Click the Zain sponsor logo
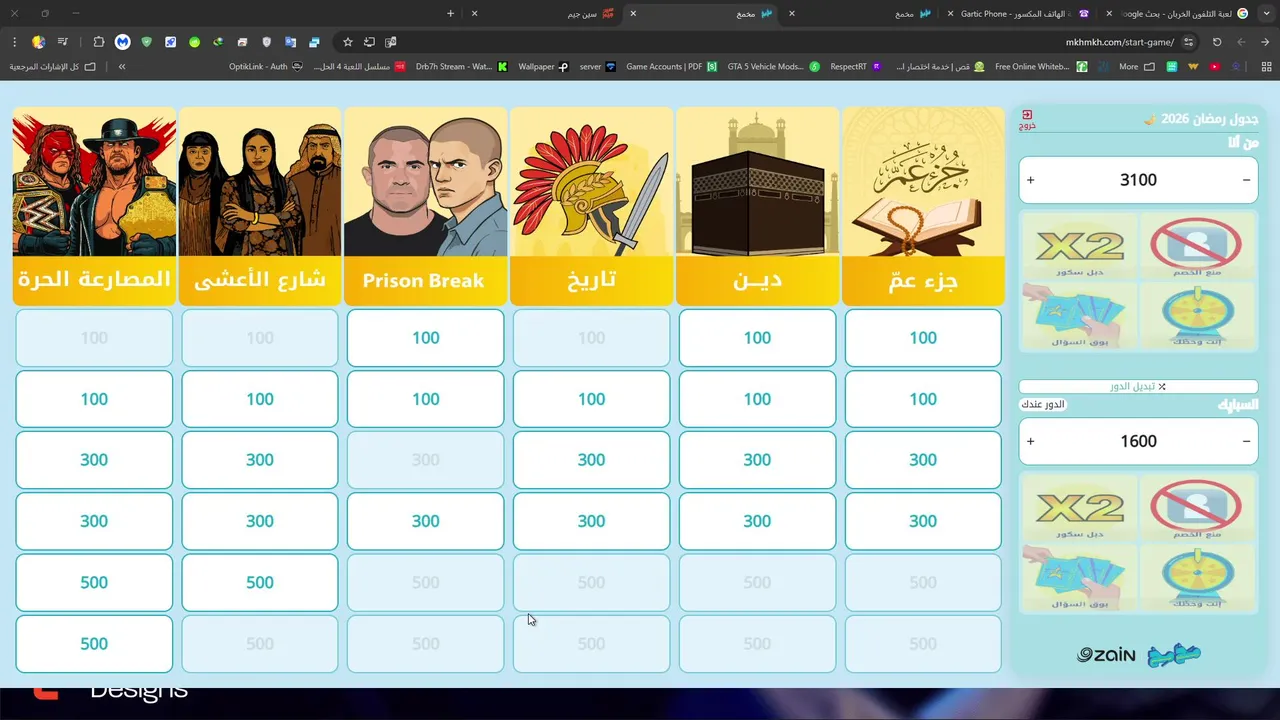This screenshot has height=720, width=1280. point(1106,656)
